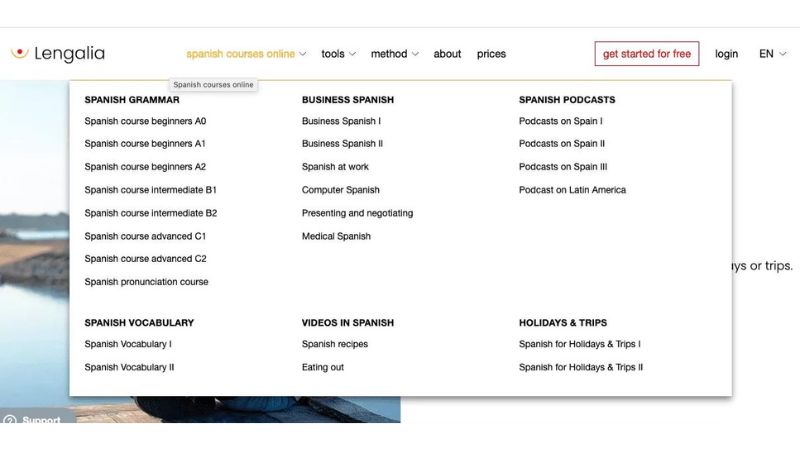Open Spanish pronunciation course
Screen dimensions: 800x450
point(146,282)
